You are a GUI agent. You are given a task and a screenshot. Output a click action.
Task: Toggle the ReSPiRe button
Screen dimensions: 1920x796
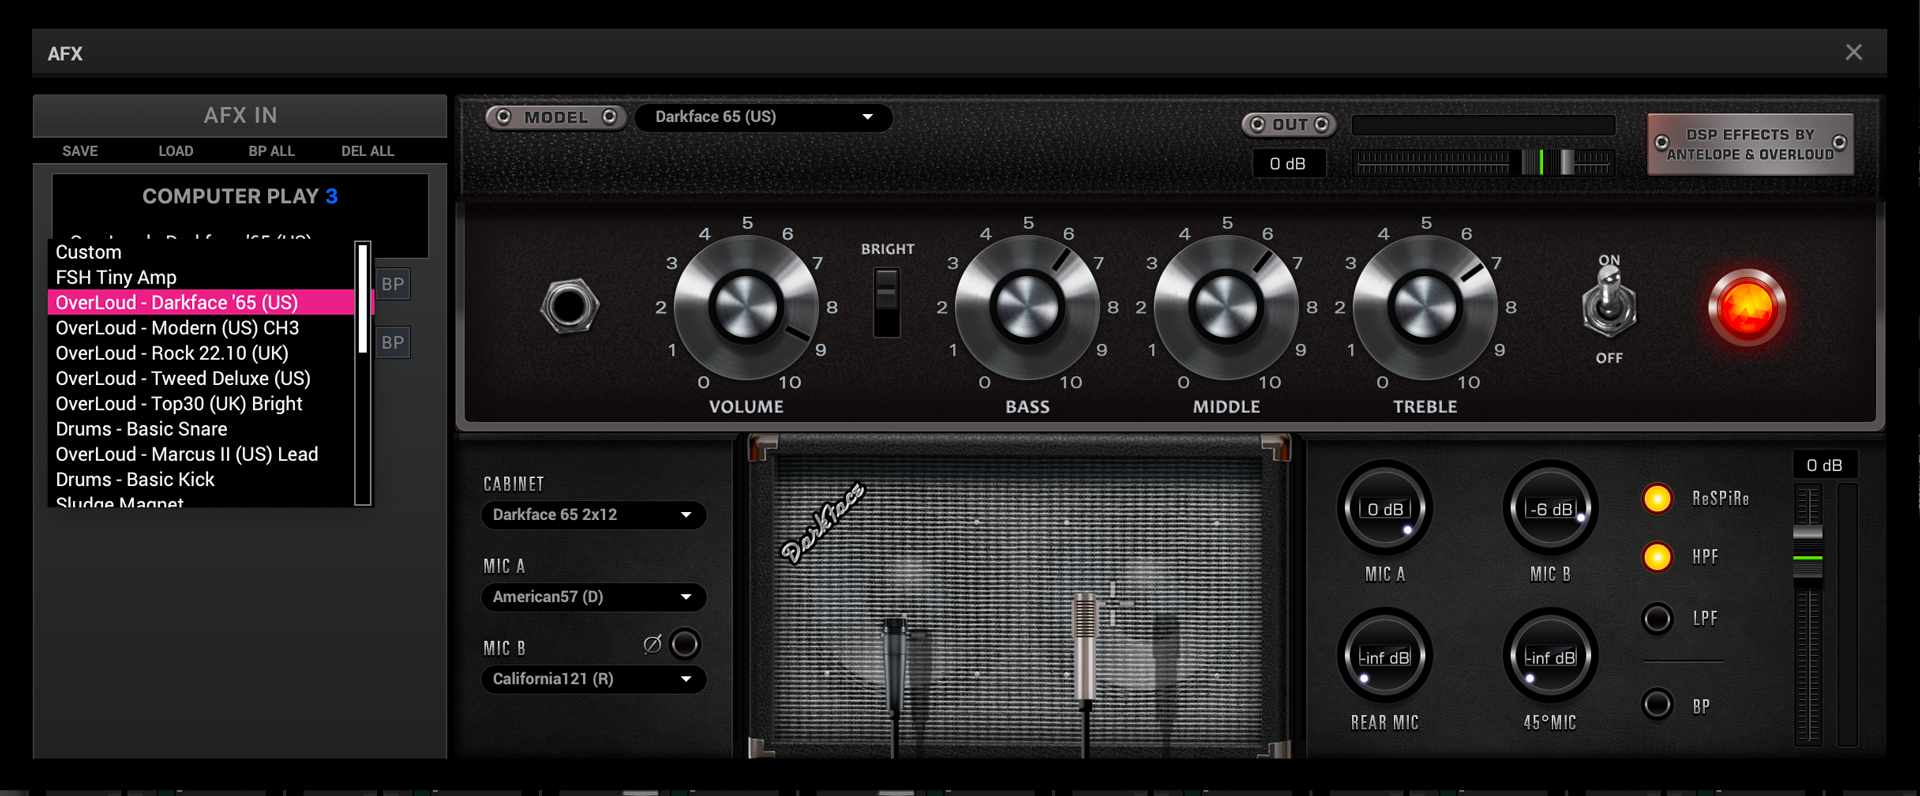(1657, 498)
